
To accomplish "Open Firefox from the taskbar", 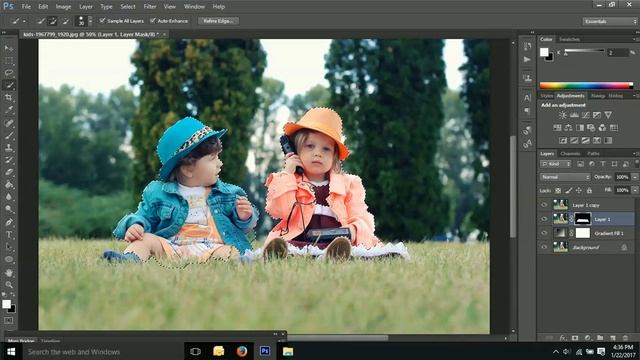I will pyautogui.click(x=242, y=351).
